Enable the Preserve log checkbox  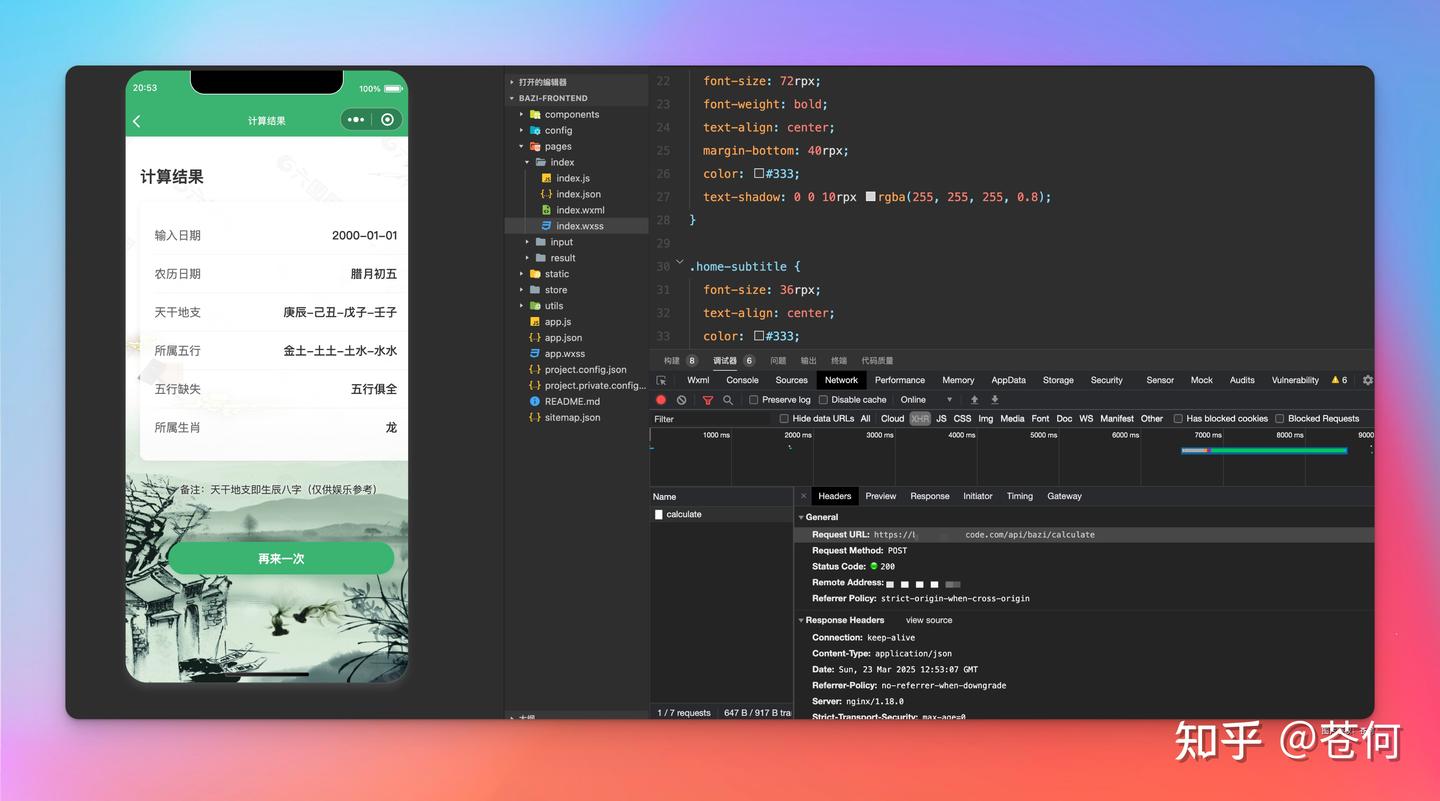(x=755, y=400)
